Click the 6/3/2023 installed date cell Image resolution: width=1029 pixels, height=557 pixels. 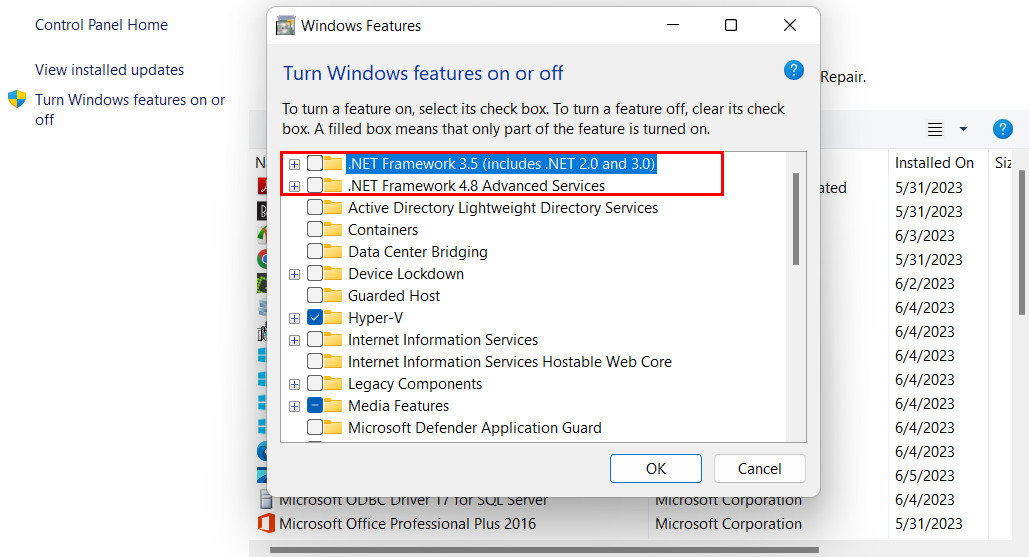(925, 236)
